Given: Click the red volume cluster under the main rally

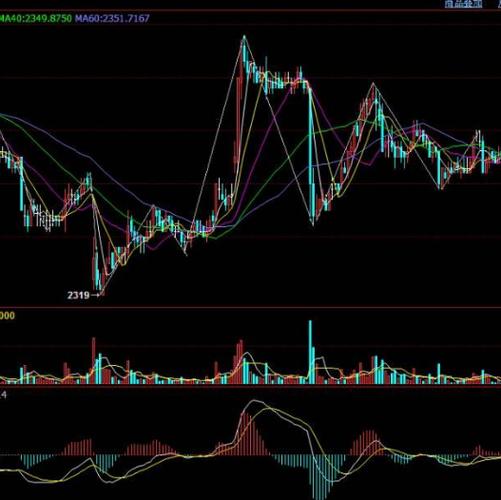Looking at the screenshot, I should 237,363.
